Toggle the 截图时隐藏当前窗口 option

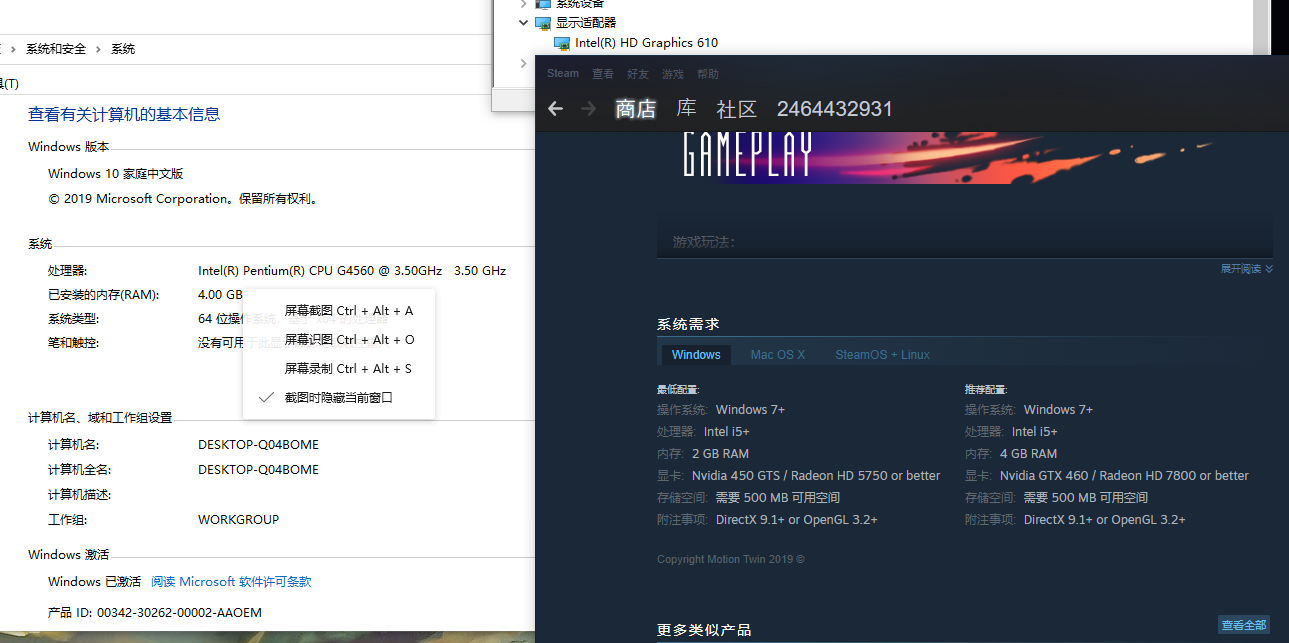click(339, 397)
